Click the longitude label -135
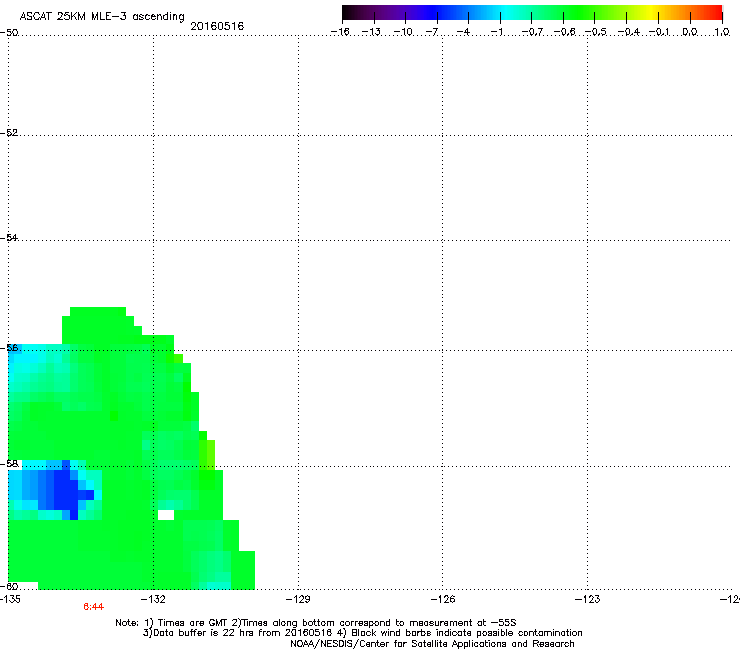The width and height of the screenshot is (740, 650). [10, 599]
